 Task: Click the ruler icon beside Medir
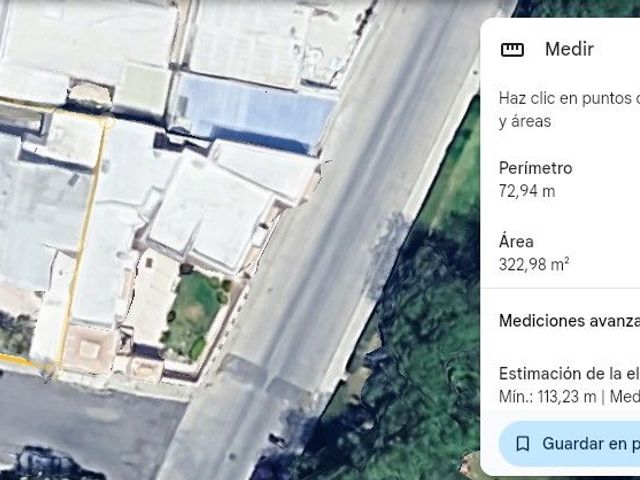pyautogui.click(x=512, y=49)
